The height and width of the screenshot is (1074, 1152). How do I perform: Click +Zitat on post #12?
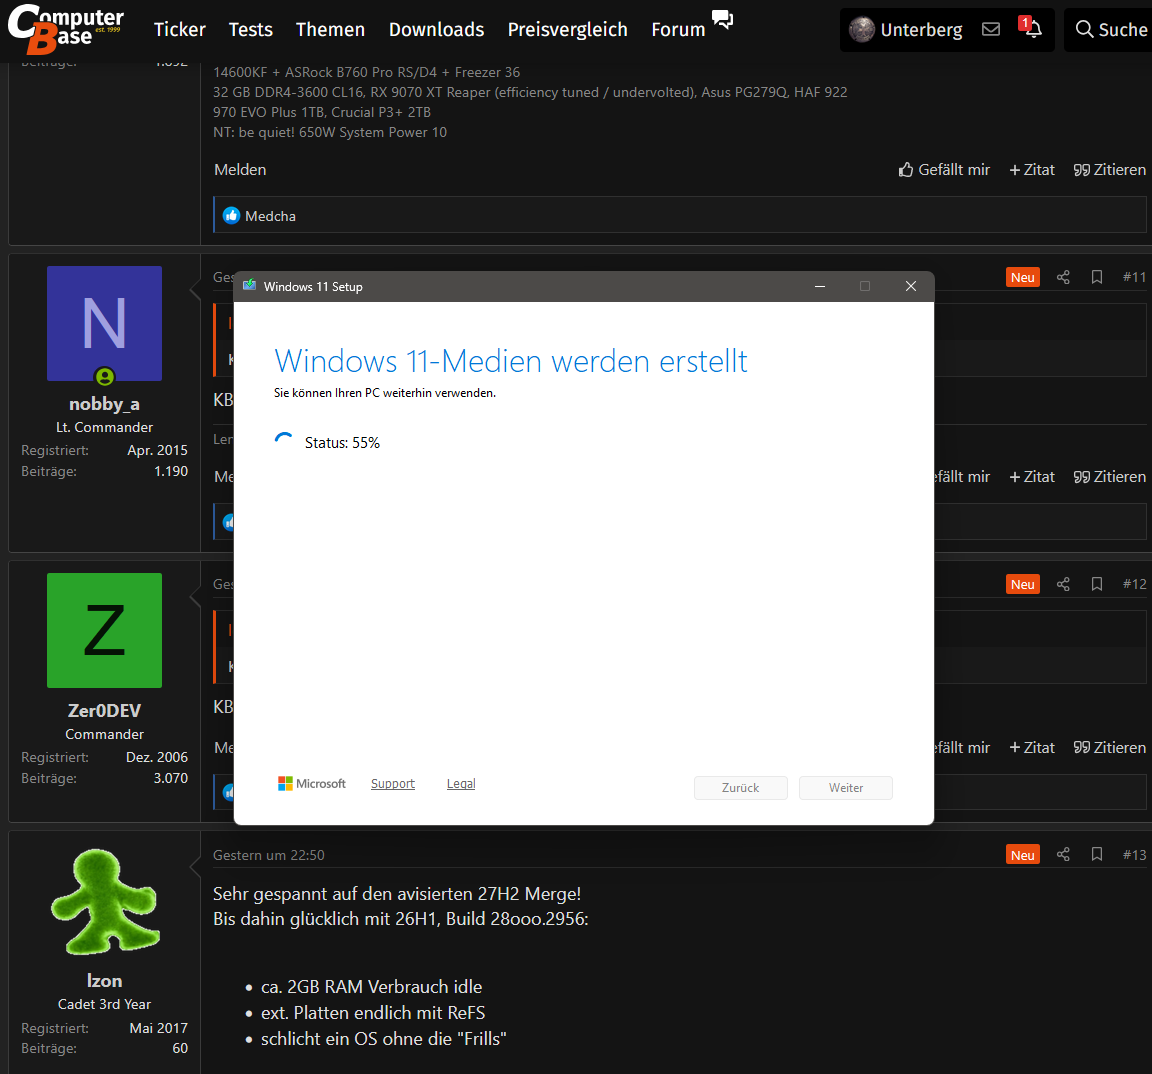[1032, 747]
